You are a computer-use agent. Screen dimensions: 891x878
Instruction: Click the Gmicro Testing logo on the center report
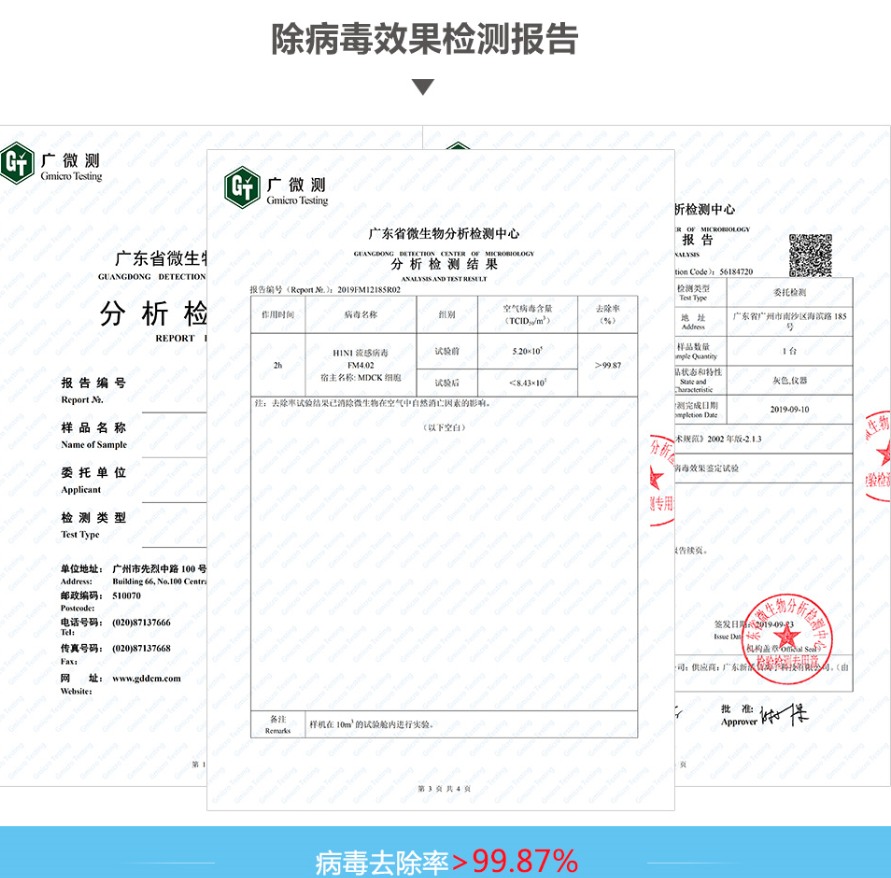pyautogui.click(x=277, y=188)
